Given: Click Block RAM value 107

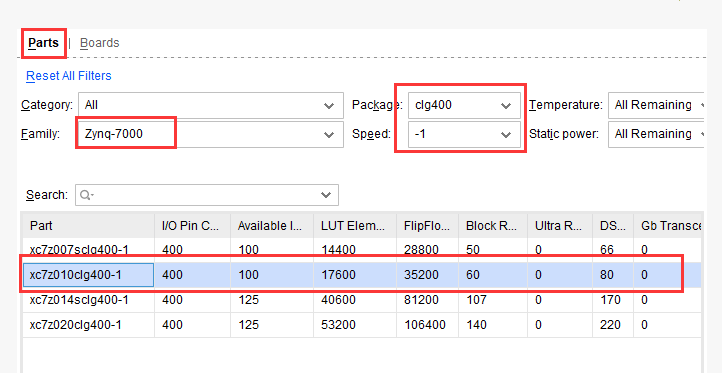Looking at the screenshot, I should point(476,300).
